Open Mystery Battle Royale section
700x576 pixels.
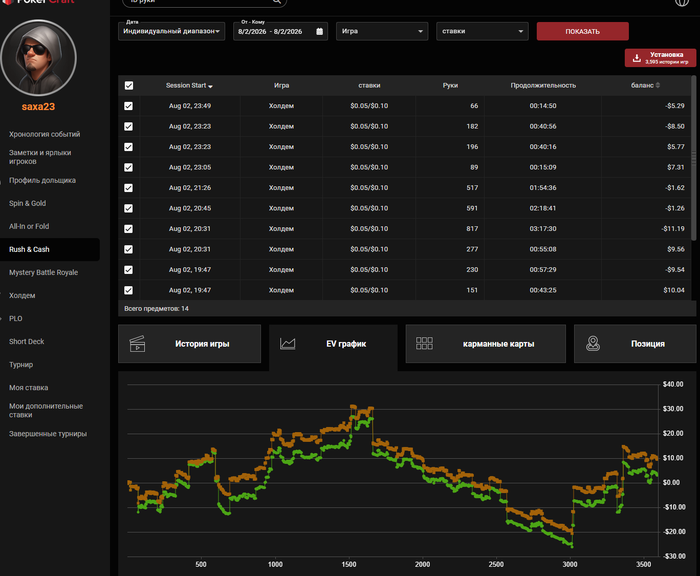click(43, 272)
